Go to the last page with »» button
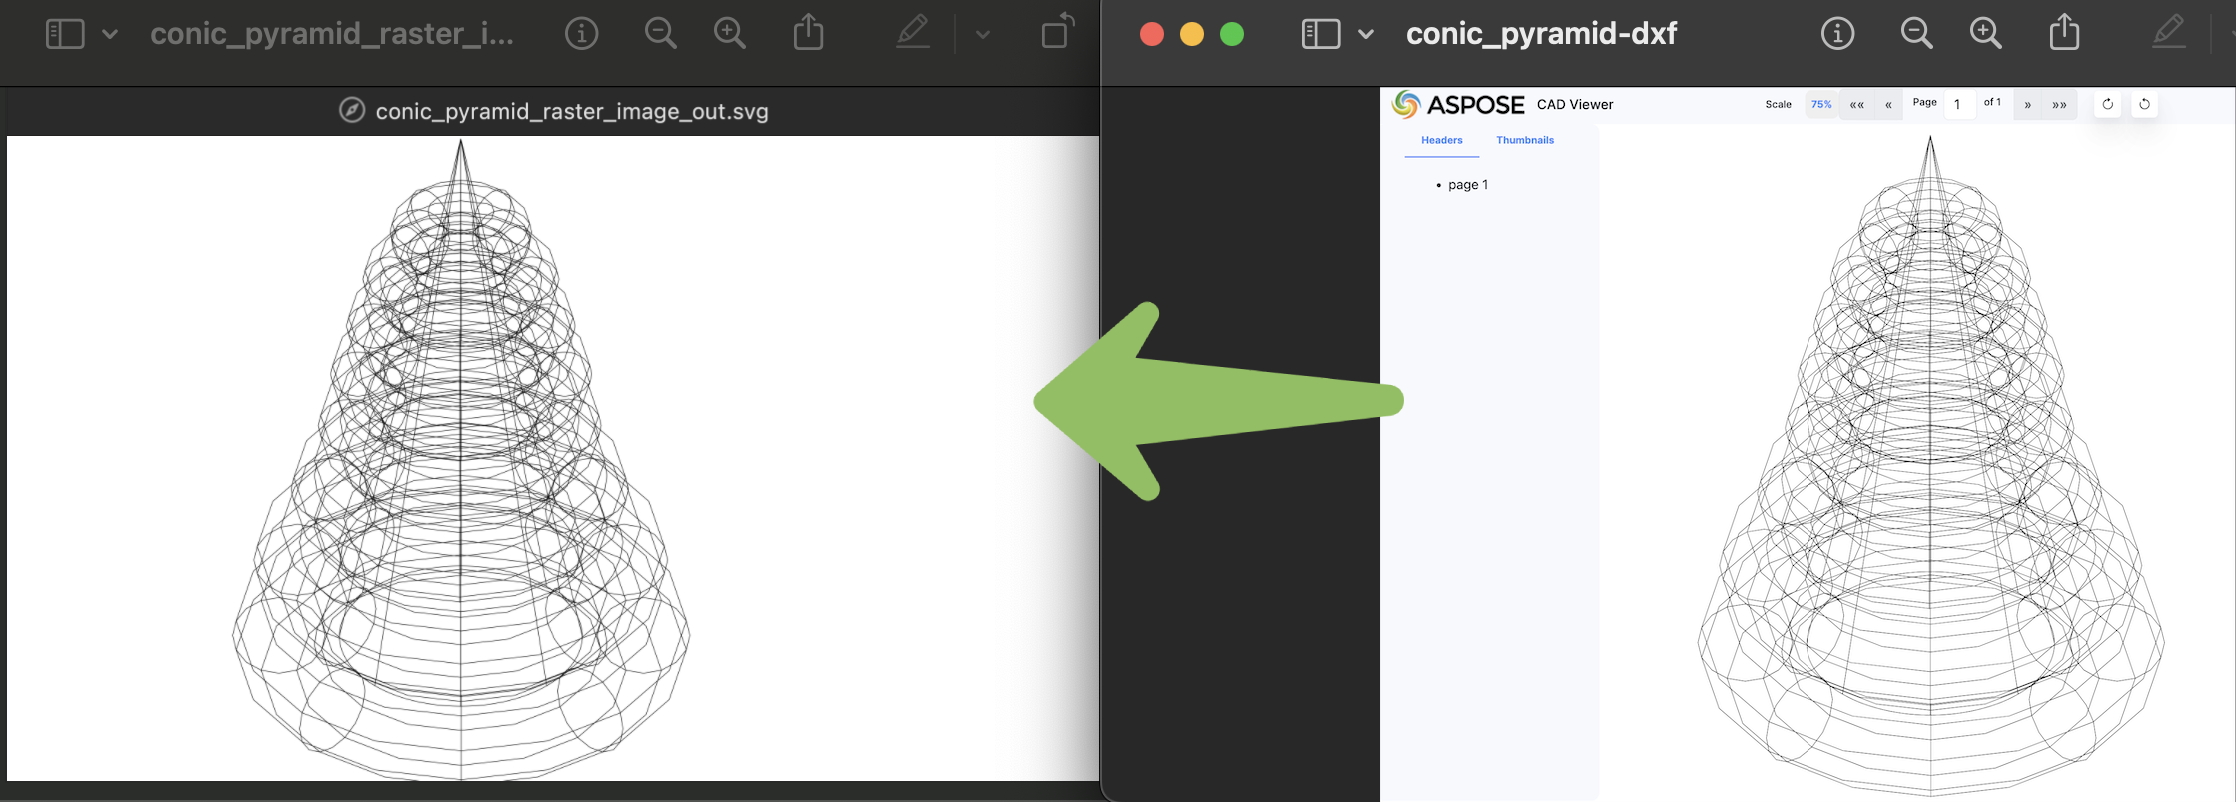2236x802 pixels. pos(2059,104)
